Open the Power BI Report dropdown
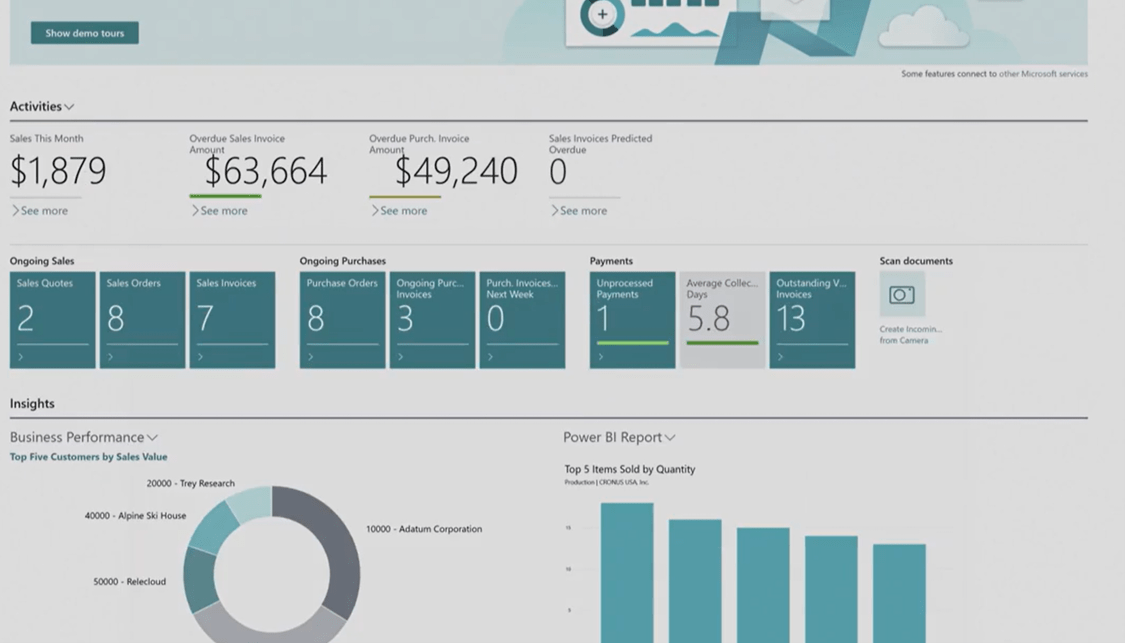The height and width of the screenshot is (643, 1125). [670, 437]
